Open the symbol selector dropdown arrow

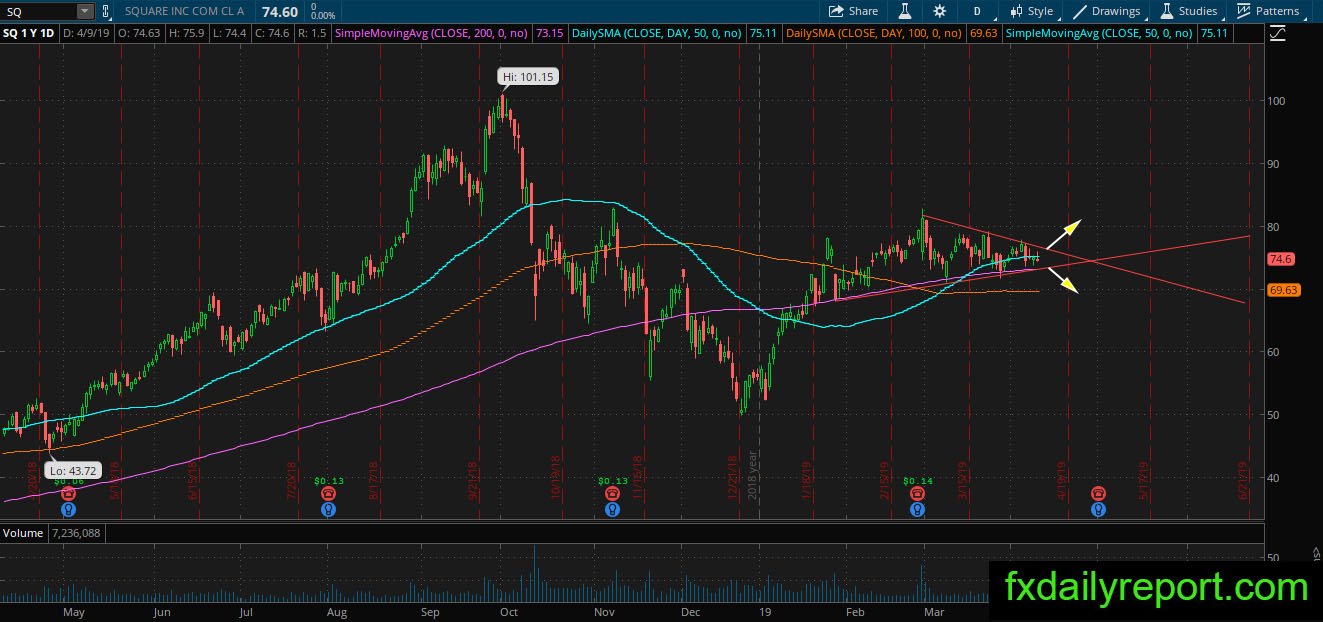pos(85,11)
